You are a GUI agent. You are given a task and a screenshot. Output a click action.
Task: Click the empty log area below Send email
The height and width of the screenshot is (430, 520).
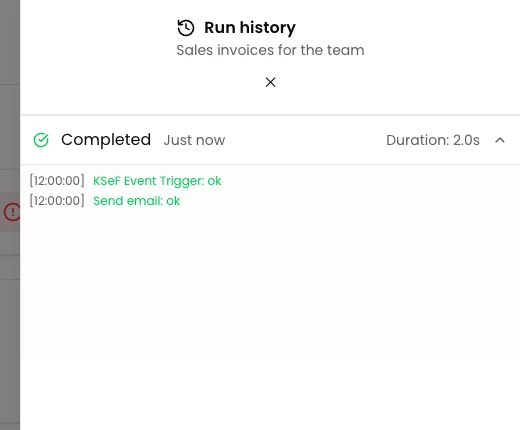point(270,283)
